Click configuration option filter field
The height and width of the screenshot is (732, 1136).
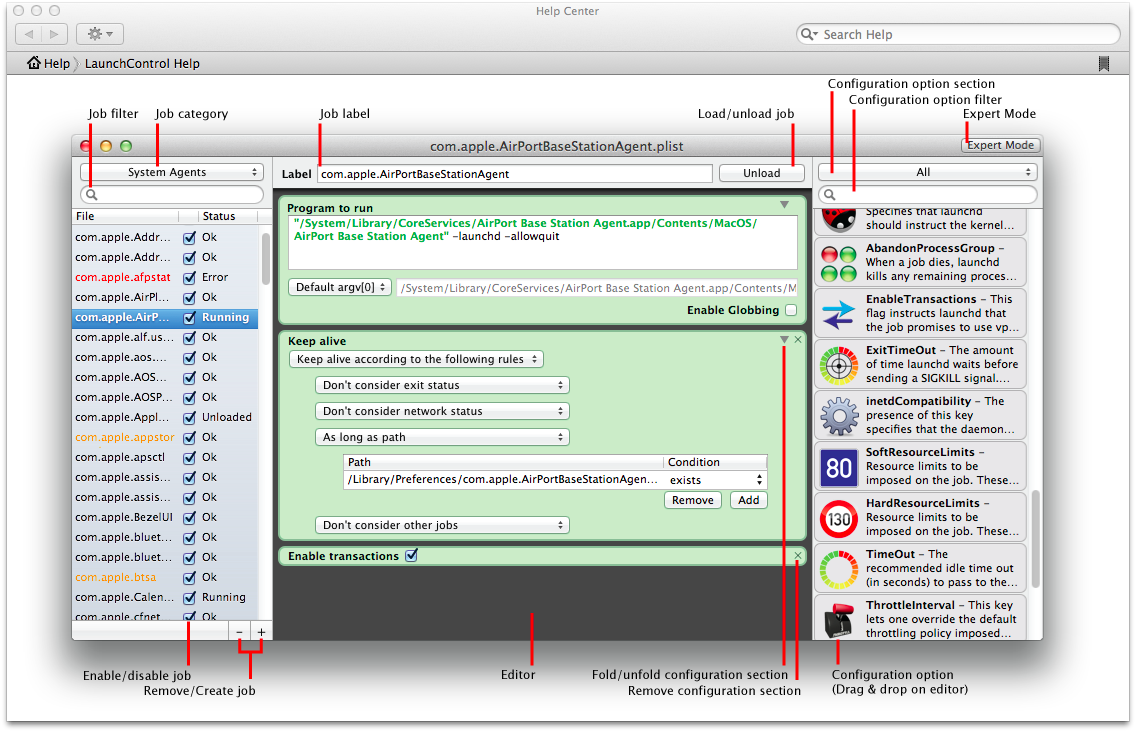pyautogui.click(x=928, y=194)
